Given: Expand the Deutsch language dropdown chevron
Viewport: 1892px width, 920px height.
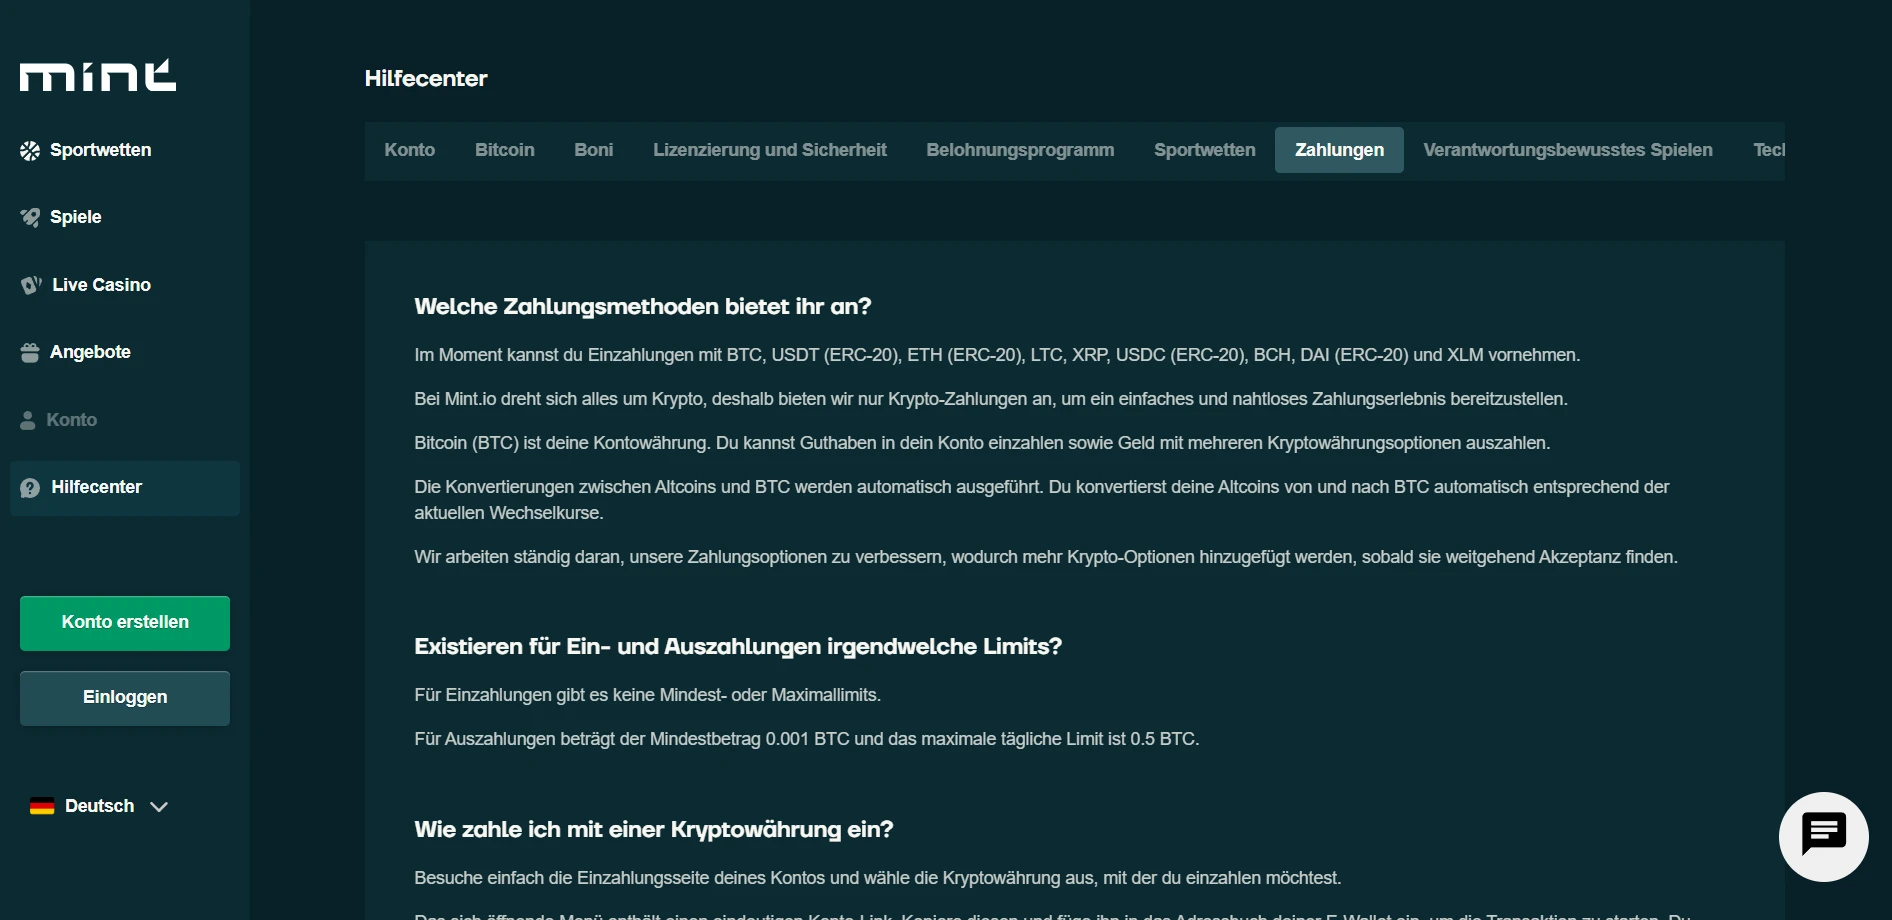Looking at the screenshot, I should [x=158, y=807].
